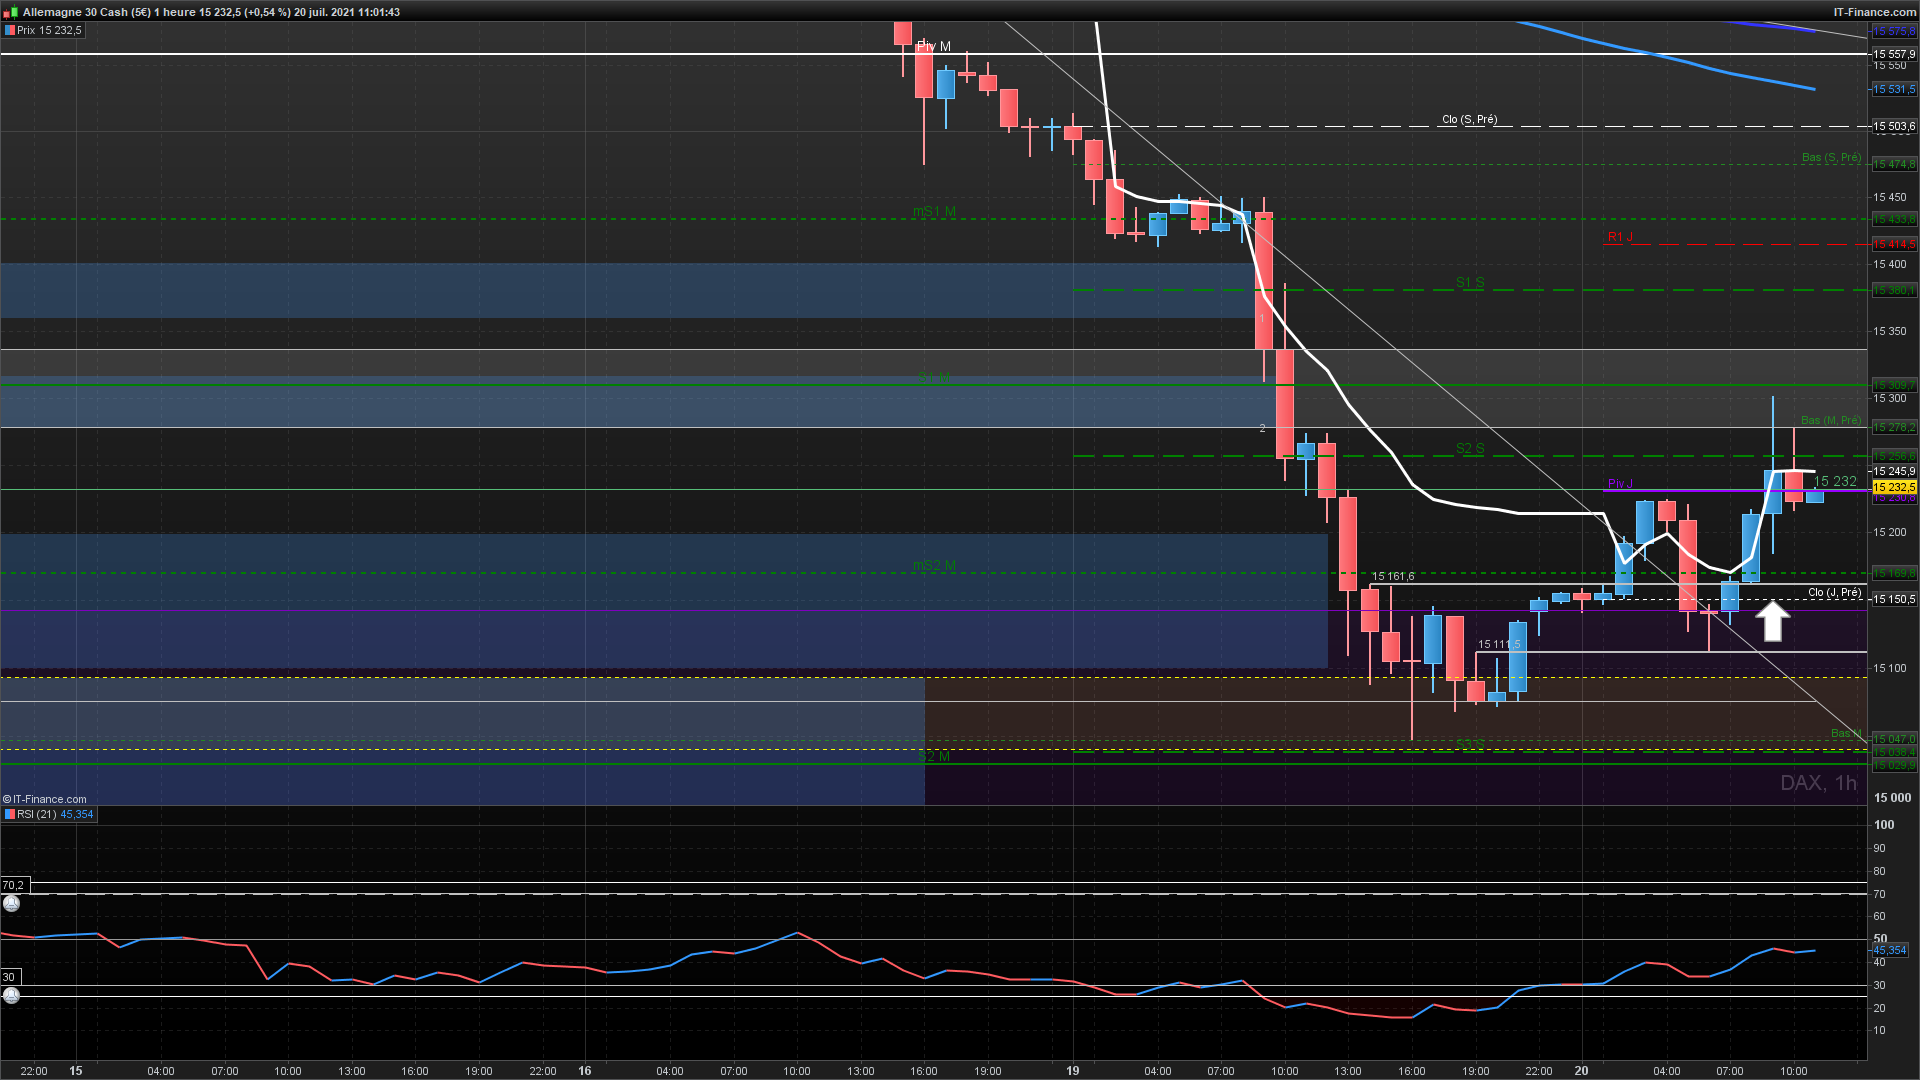The width and height of the screenshot is (1920, 1080).
Task: Click the alert bell under 30 level
Action: click(x=11, y=995)
